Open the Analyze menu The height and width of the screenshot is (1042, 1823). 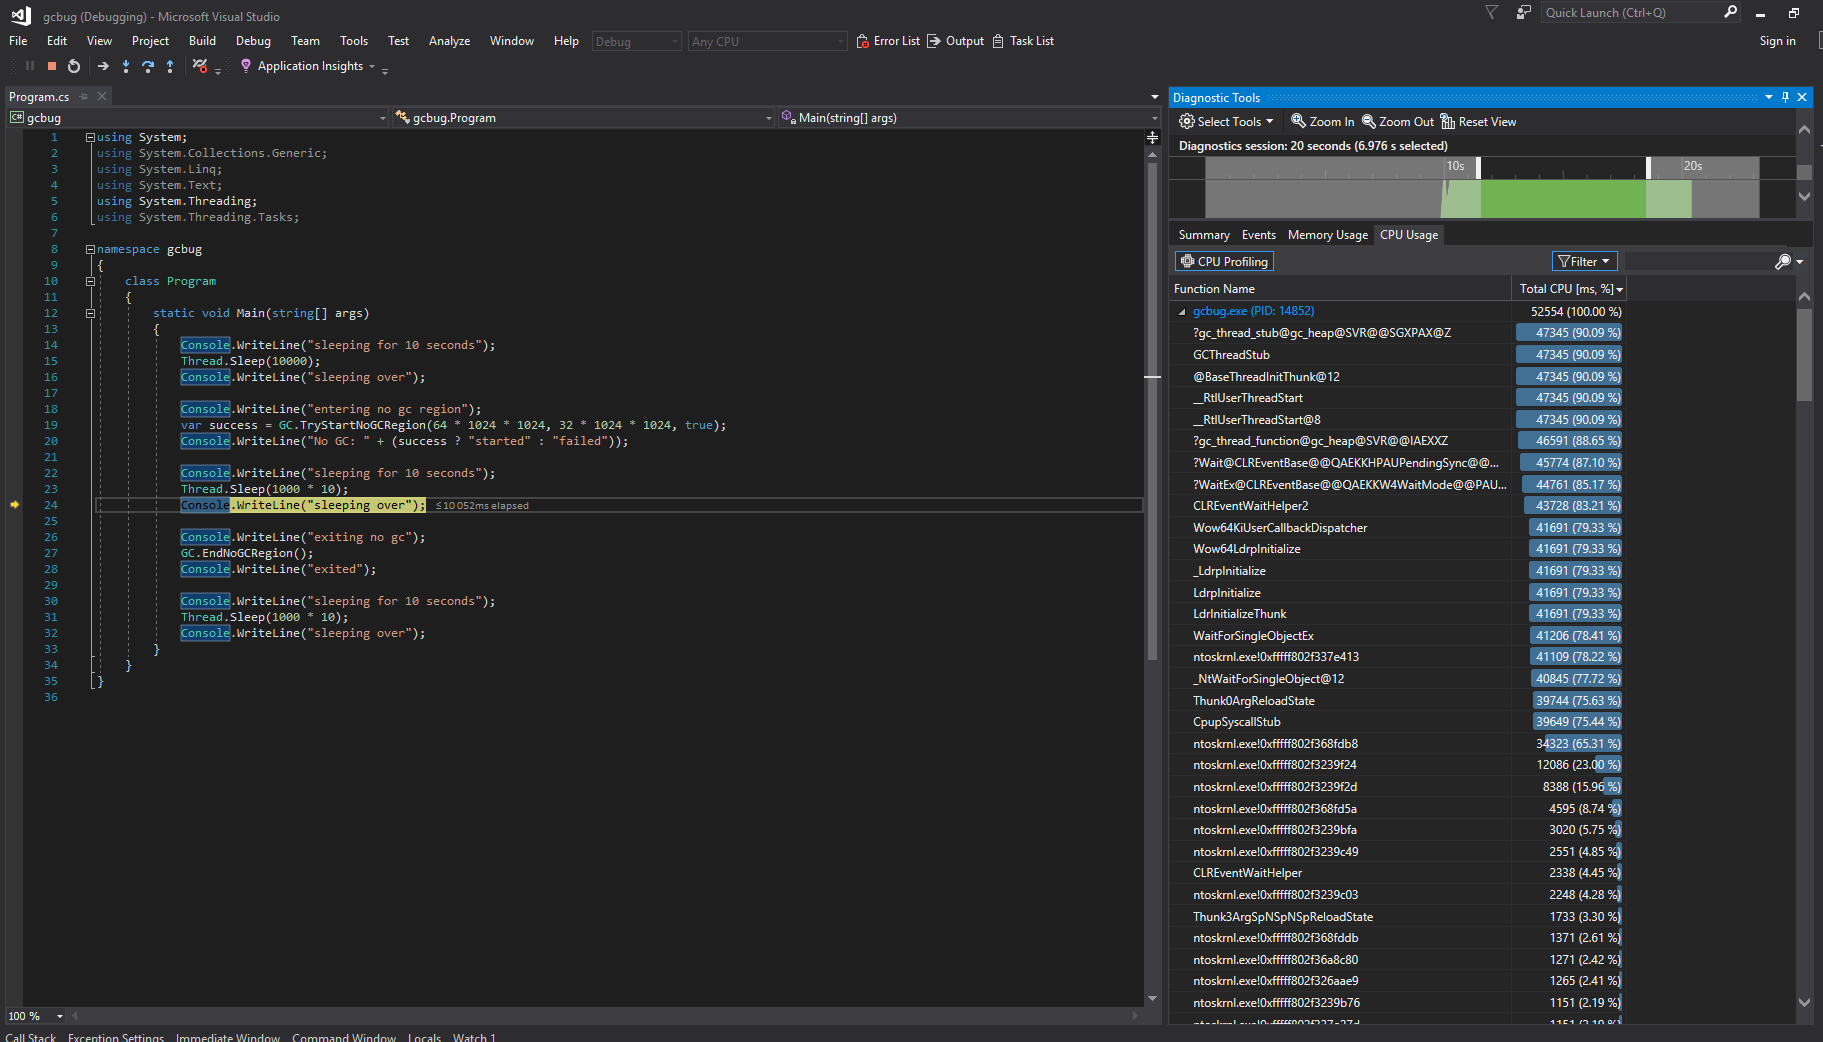pyautogui.click(x=449, y=41)
